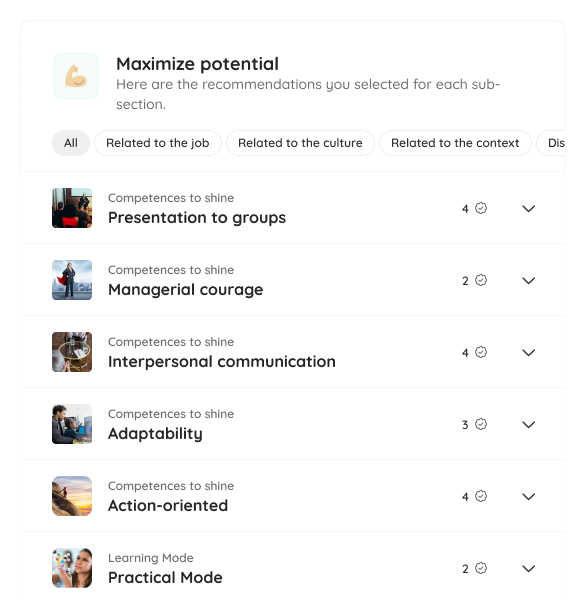
Task: Click the flexed arm Maximize potential icon
Action: coord(76,76)
